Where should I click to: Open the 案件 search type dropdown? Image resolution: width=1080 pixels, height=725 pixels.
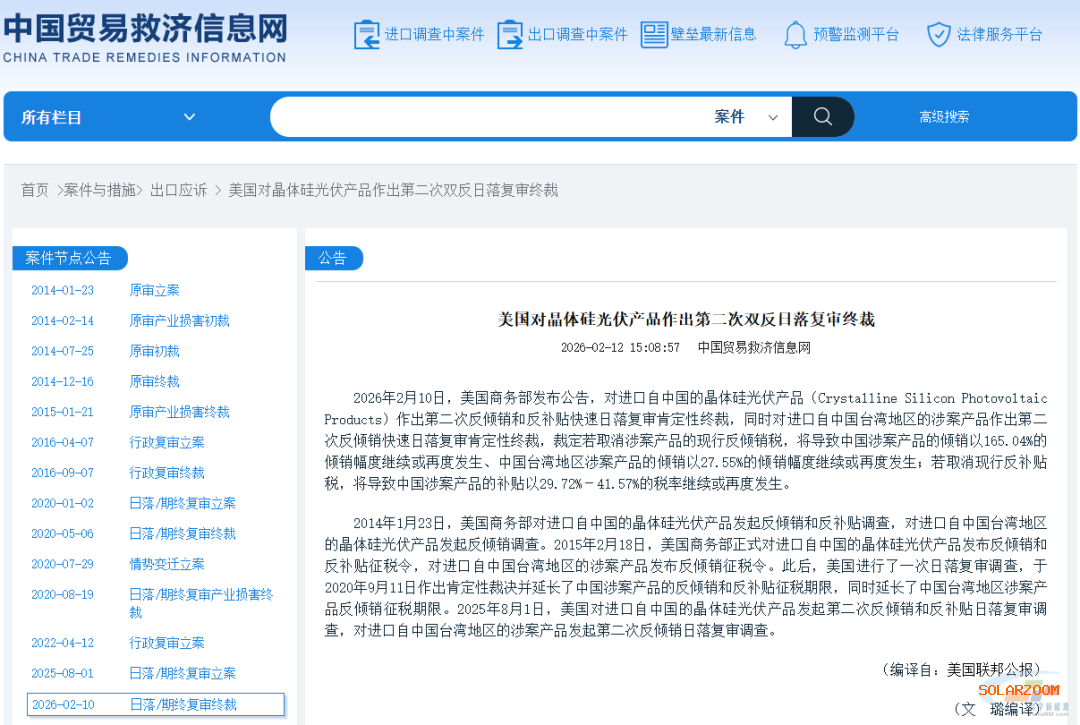pyautogui.click(x=746, y=117)
